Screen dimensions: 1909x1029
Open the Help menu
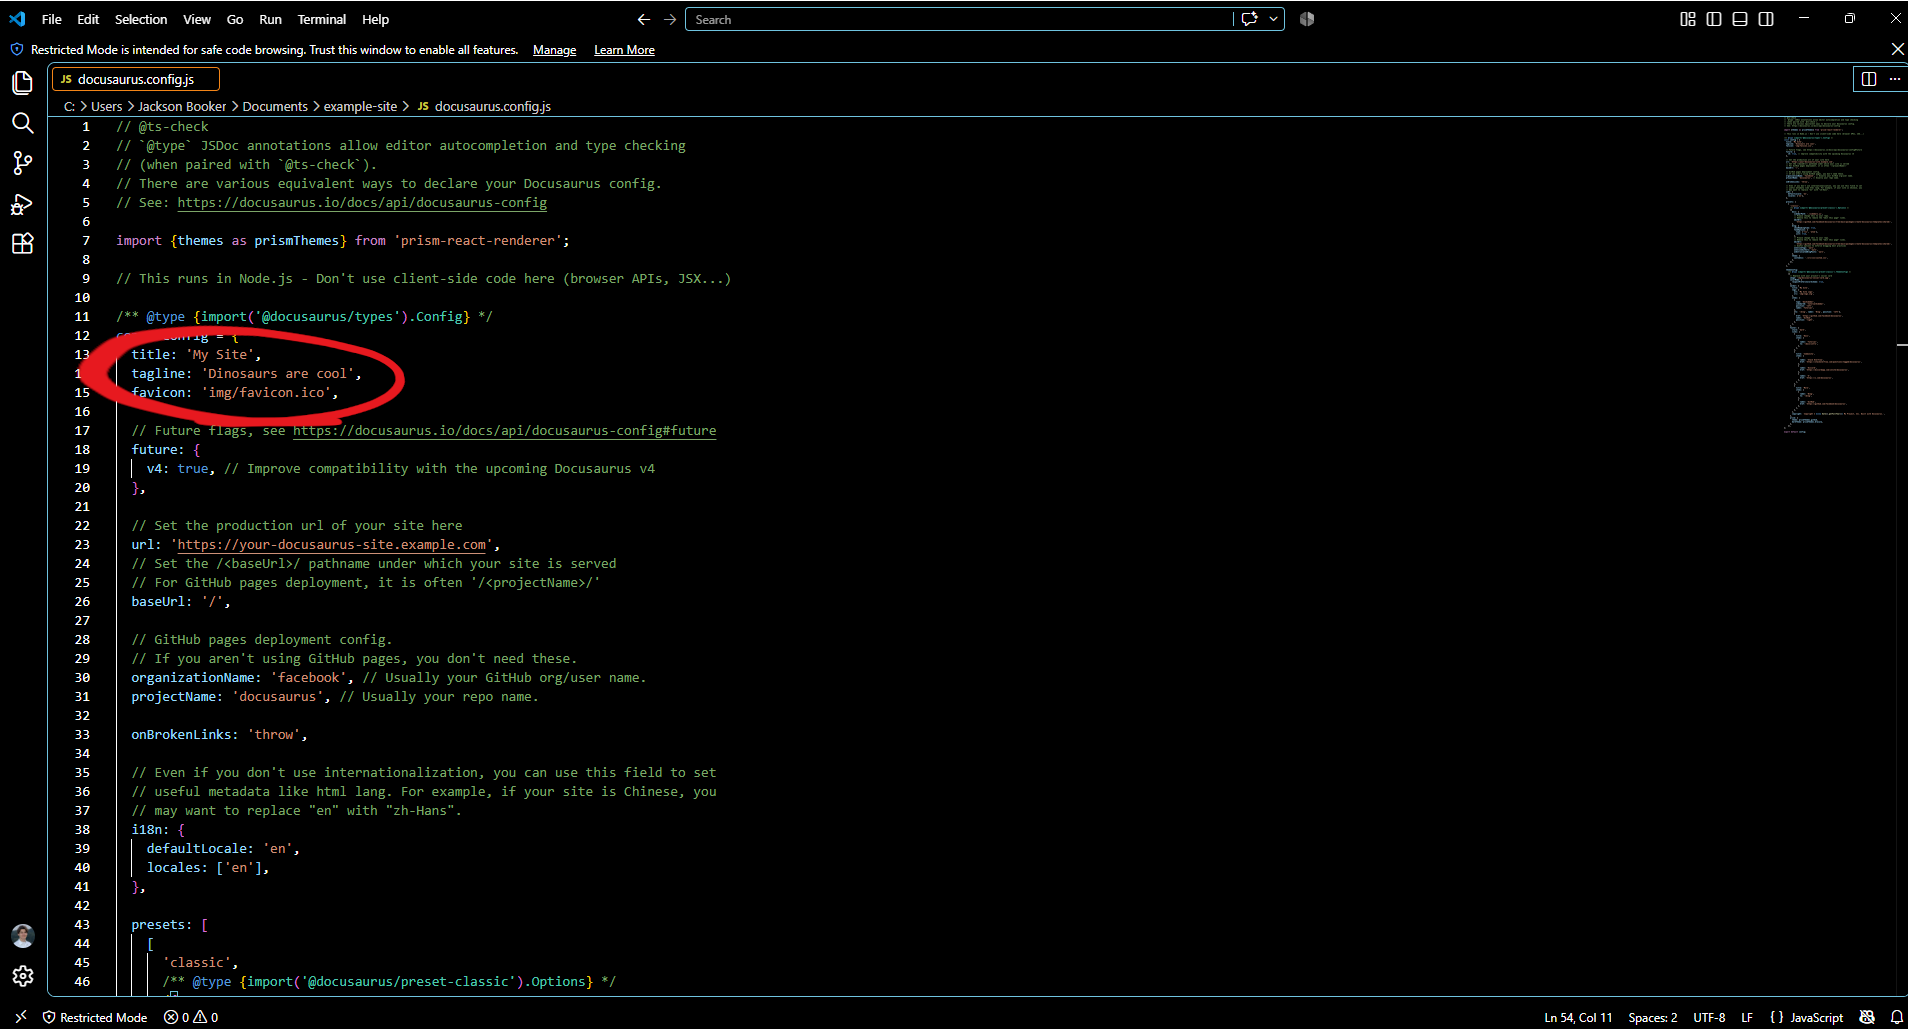375,19
